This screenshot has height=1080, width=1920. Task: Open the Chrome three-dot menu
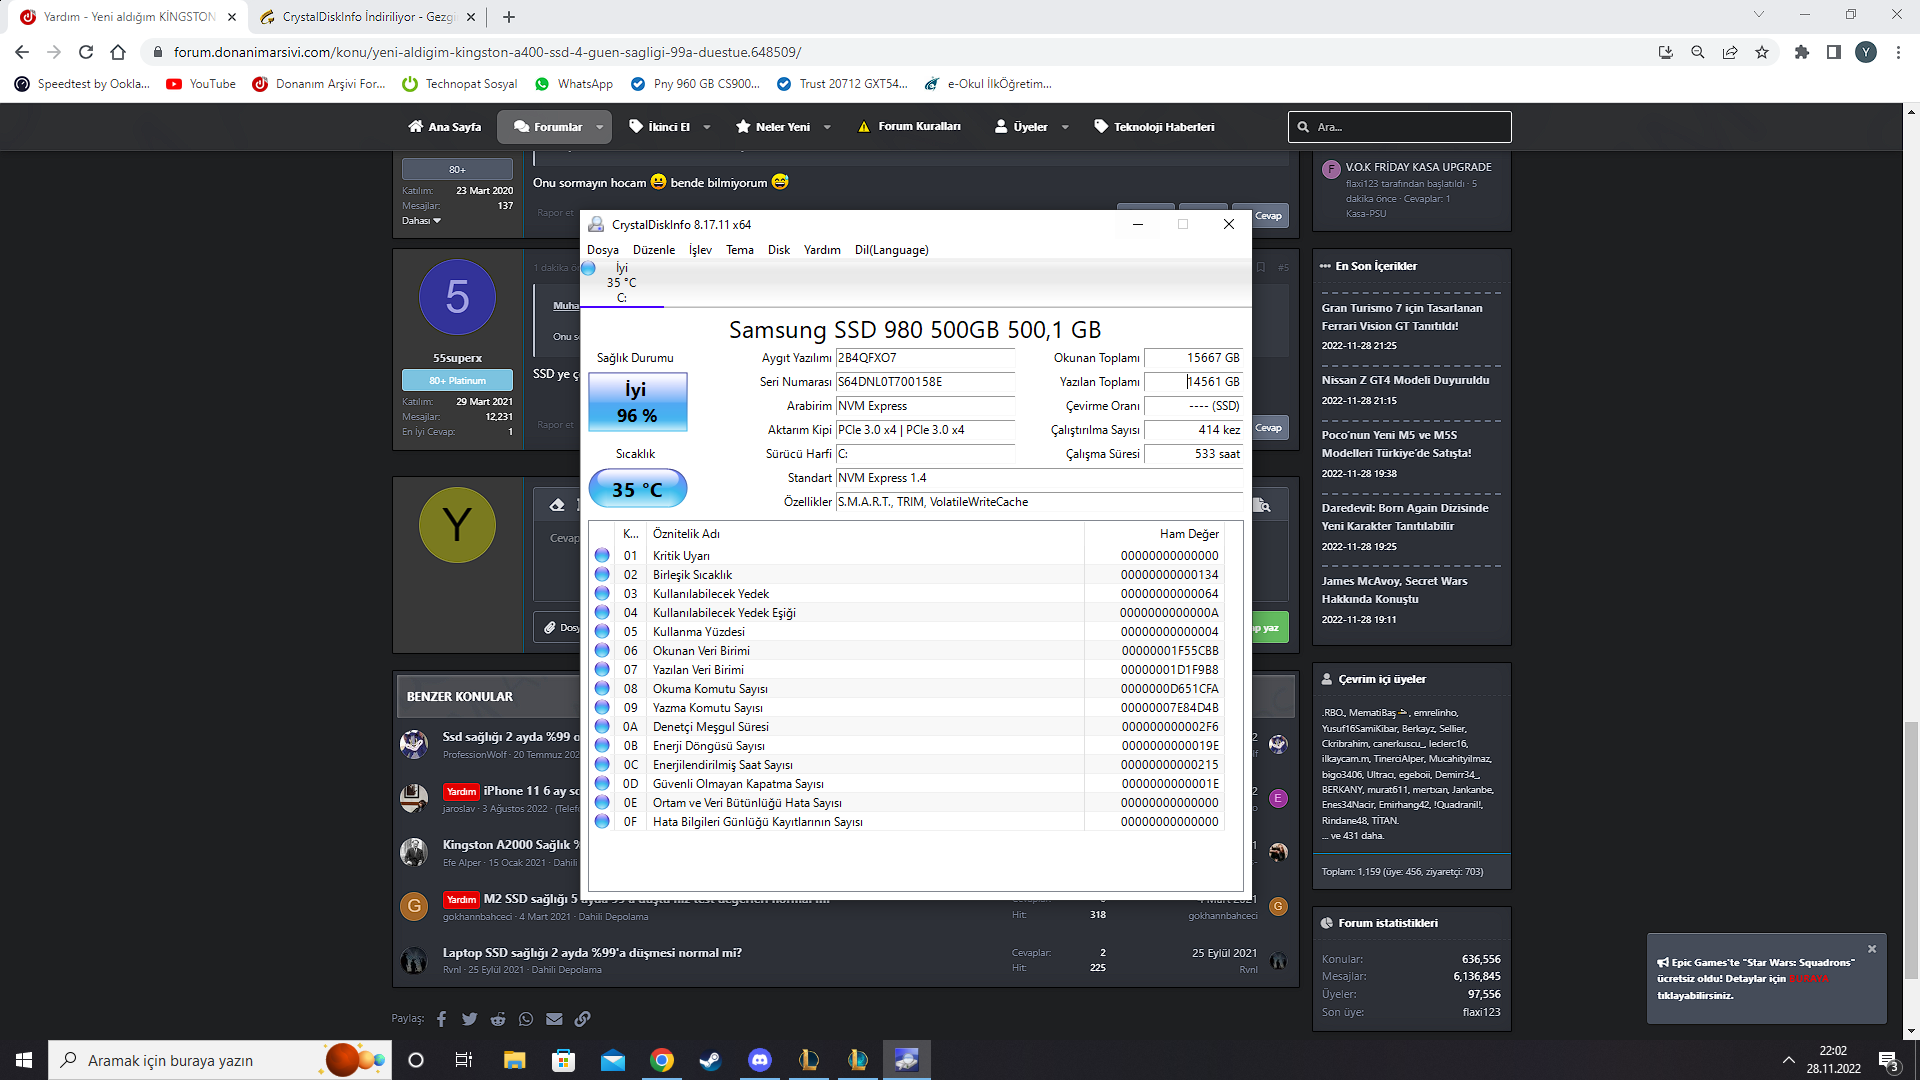click(x=1898, y=52)
